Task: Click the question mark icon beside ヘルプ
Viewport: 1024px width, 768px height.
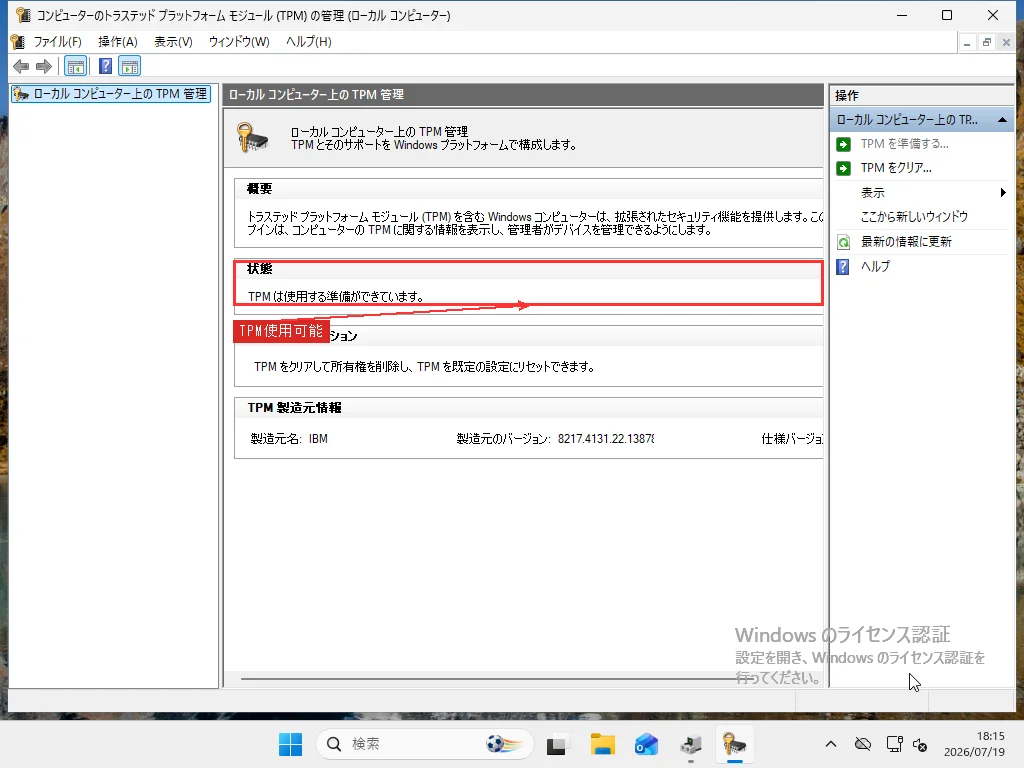Action: 843,266
